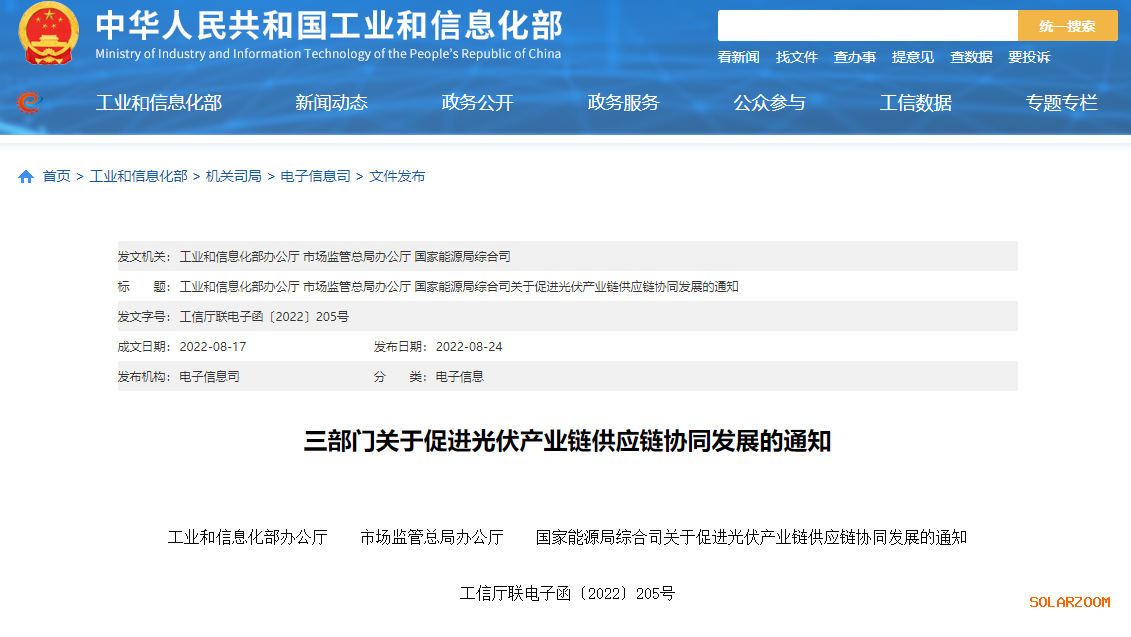Focus the site search input field
Image resolution: width=1131 pixels, height=637 pixels.
pyautogui.click(x=867, y=26)
